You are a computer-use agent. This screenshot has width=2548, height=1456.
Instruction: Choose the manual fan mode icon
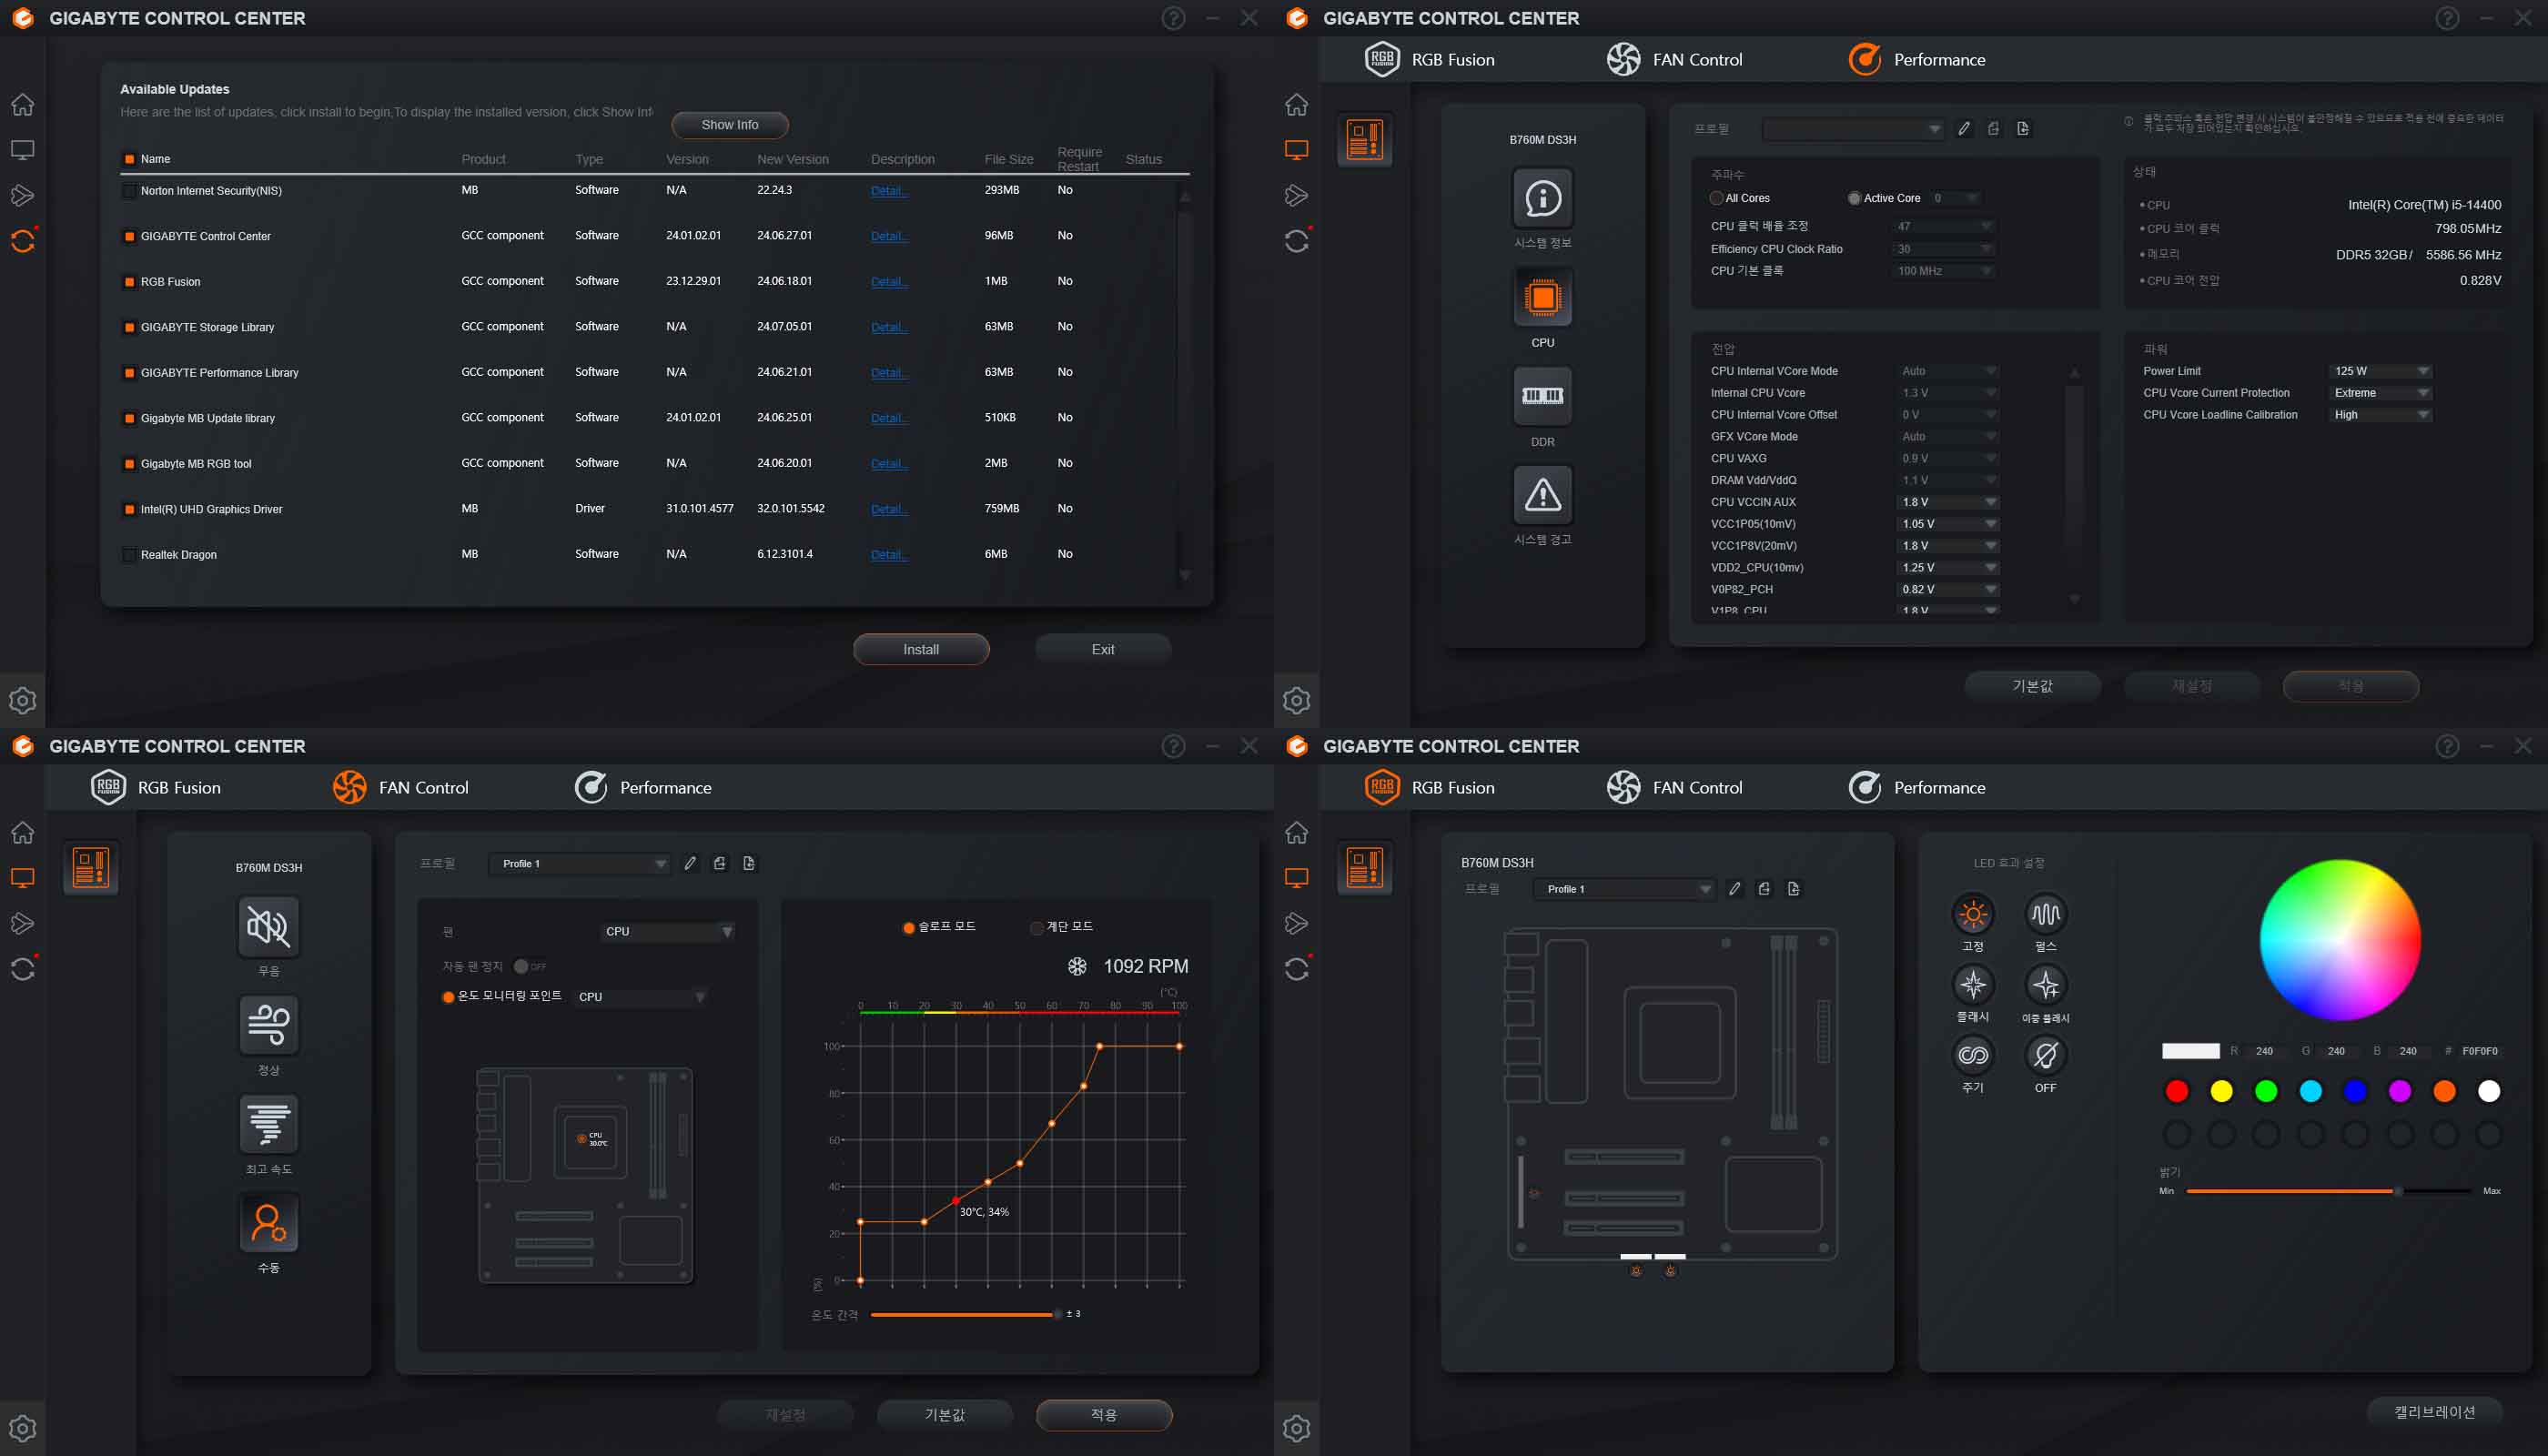[268, 1222]
